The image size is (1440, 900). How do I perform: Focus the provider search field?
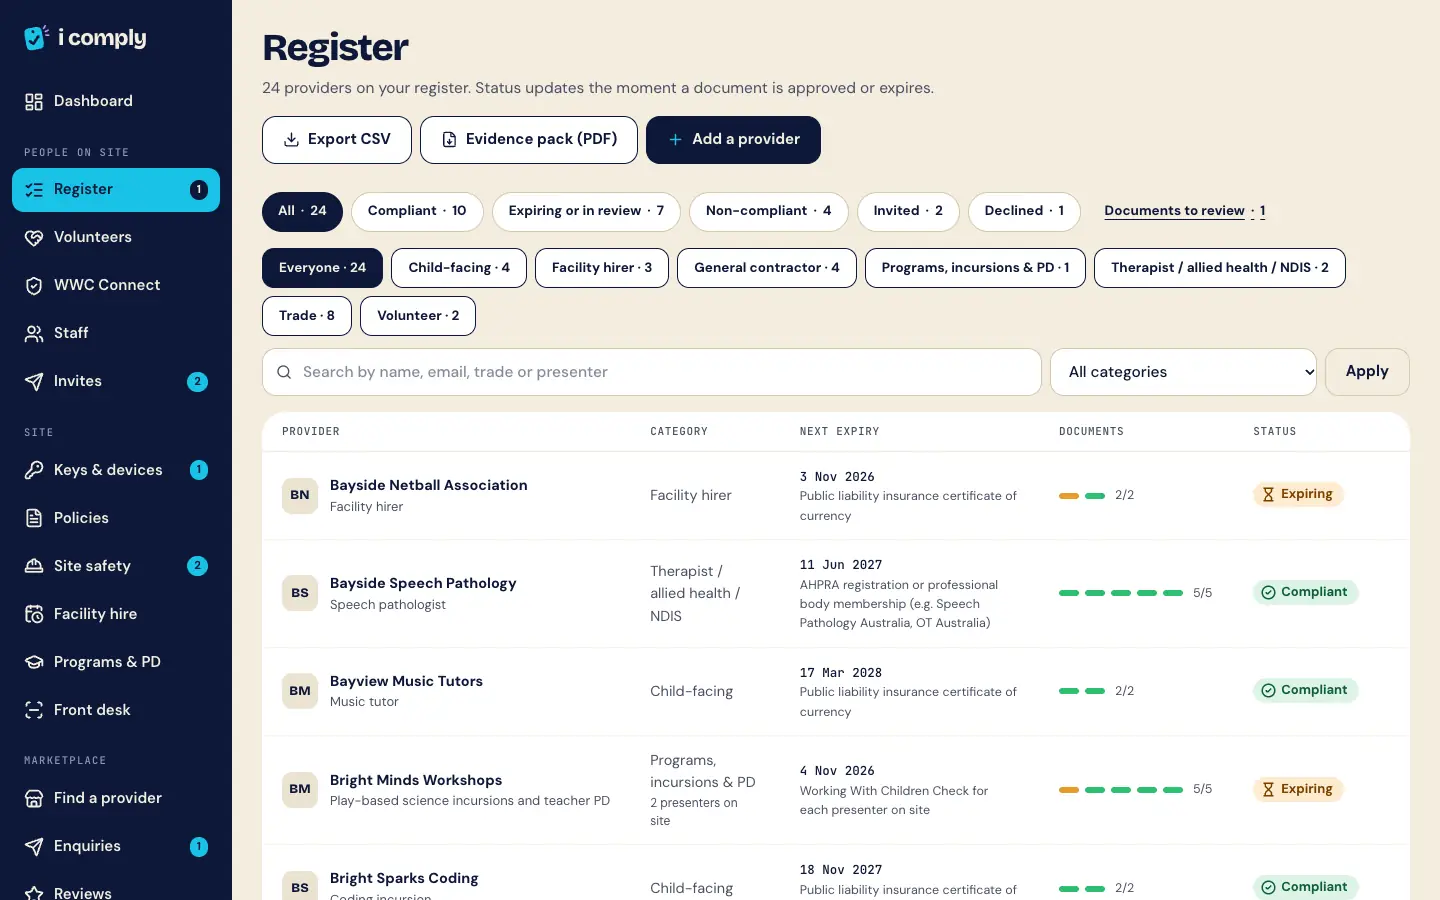tap(652, 372)
